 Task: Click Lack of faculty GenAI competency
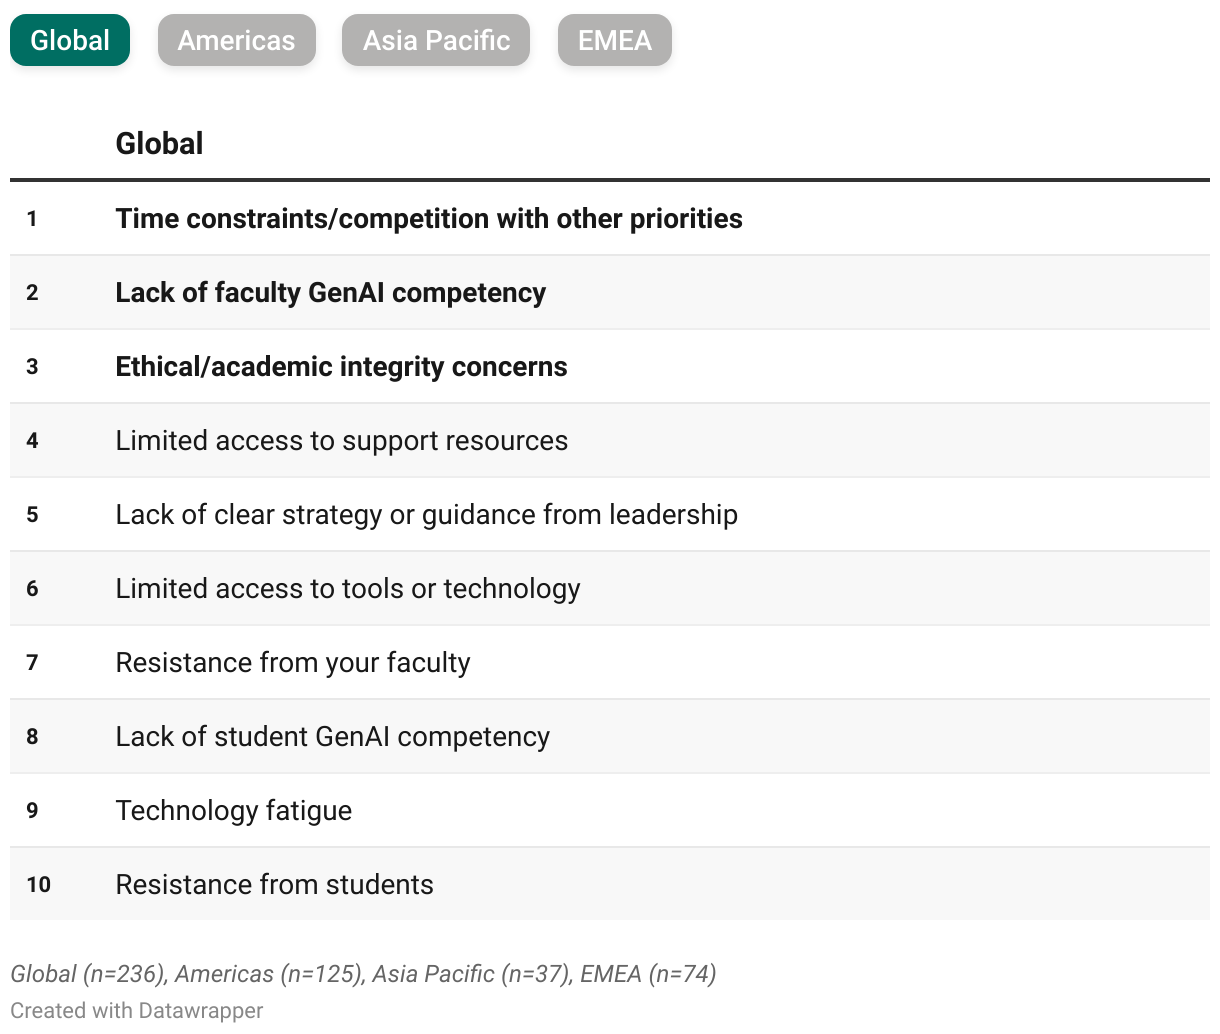331,292
